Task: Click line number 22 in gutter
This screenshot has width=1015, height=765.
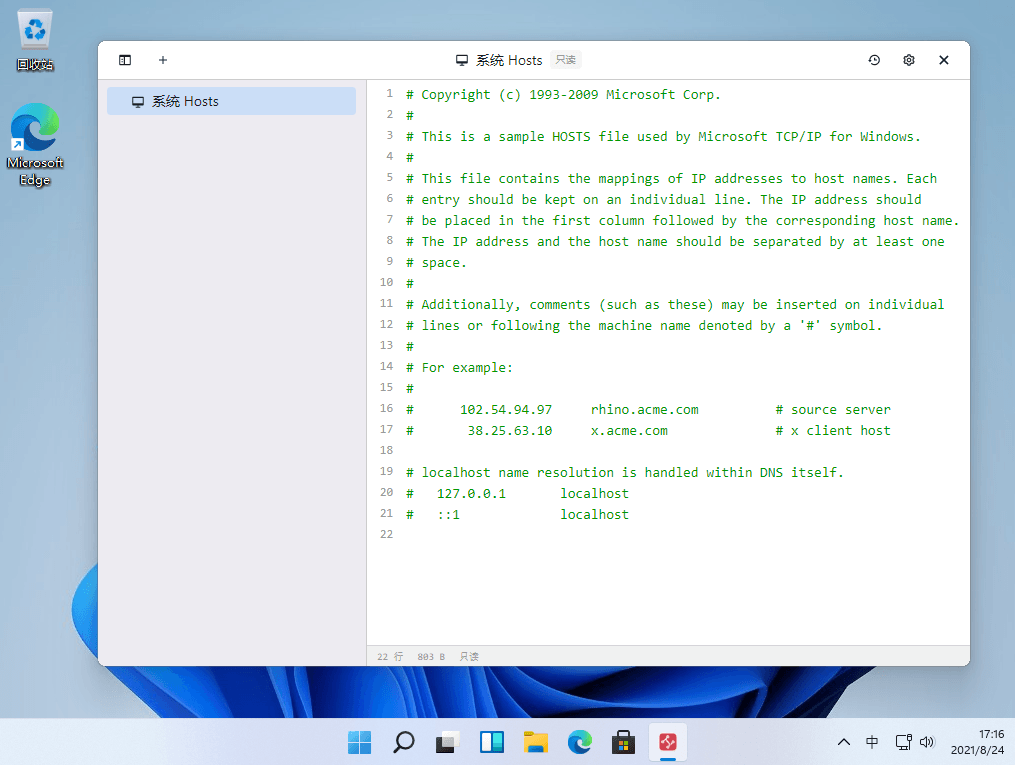Action: 386,534
